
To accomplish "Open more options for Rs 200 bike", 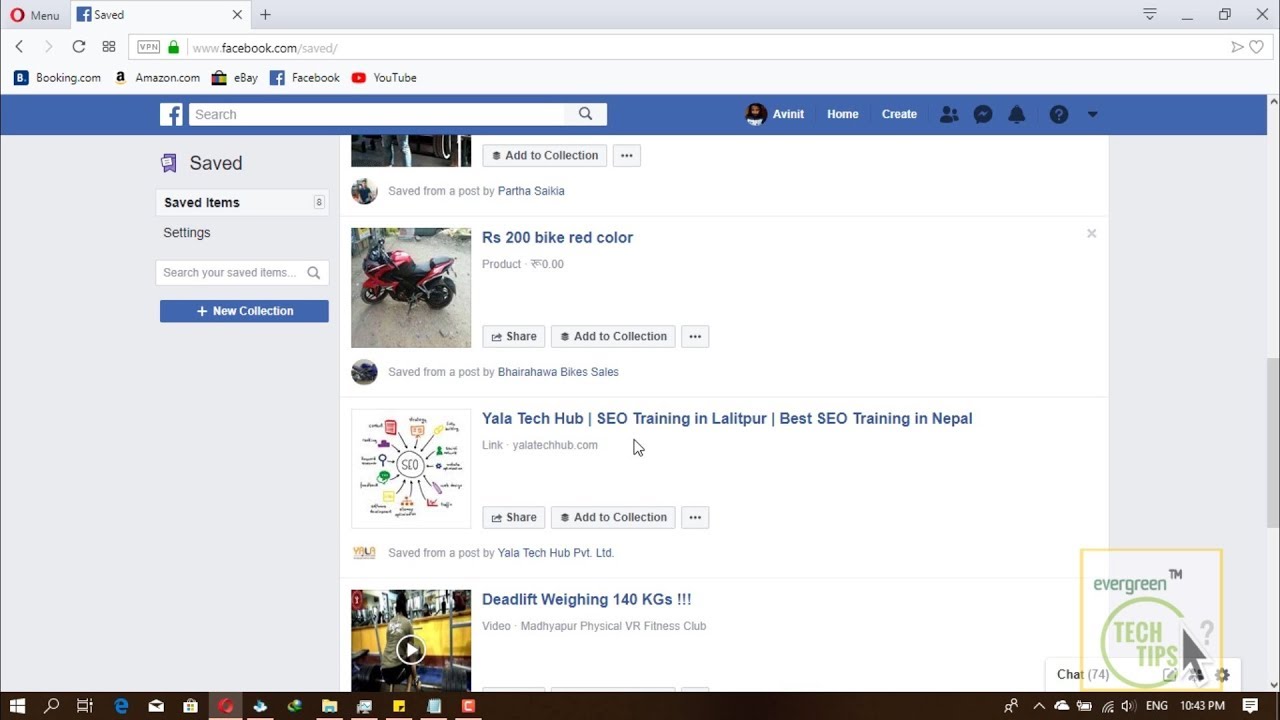I will pos(695,336).
